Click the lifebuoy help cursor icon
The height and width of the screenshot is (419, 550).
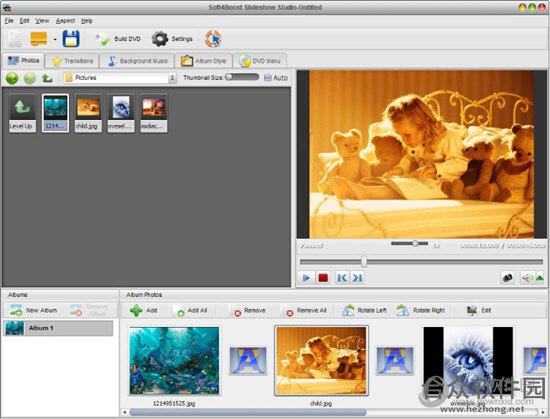(214, 39)
